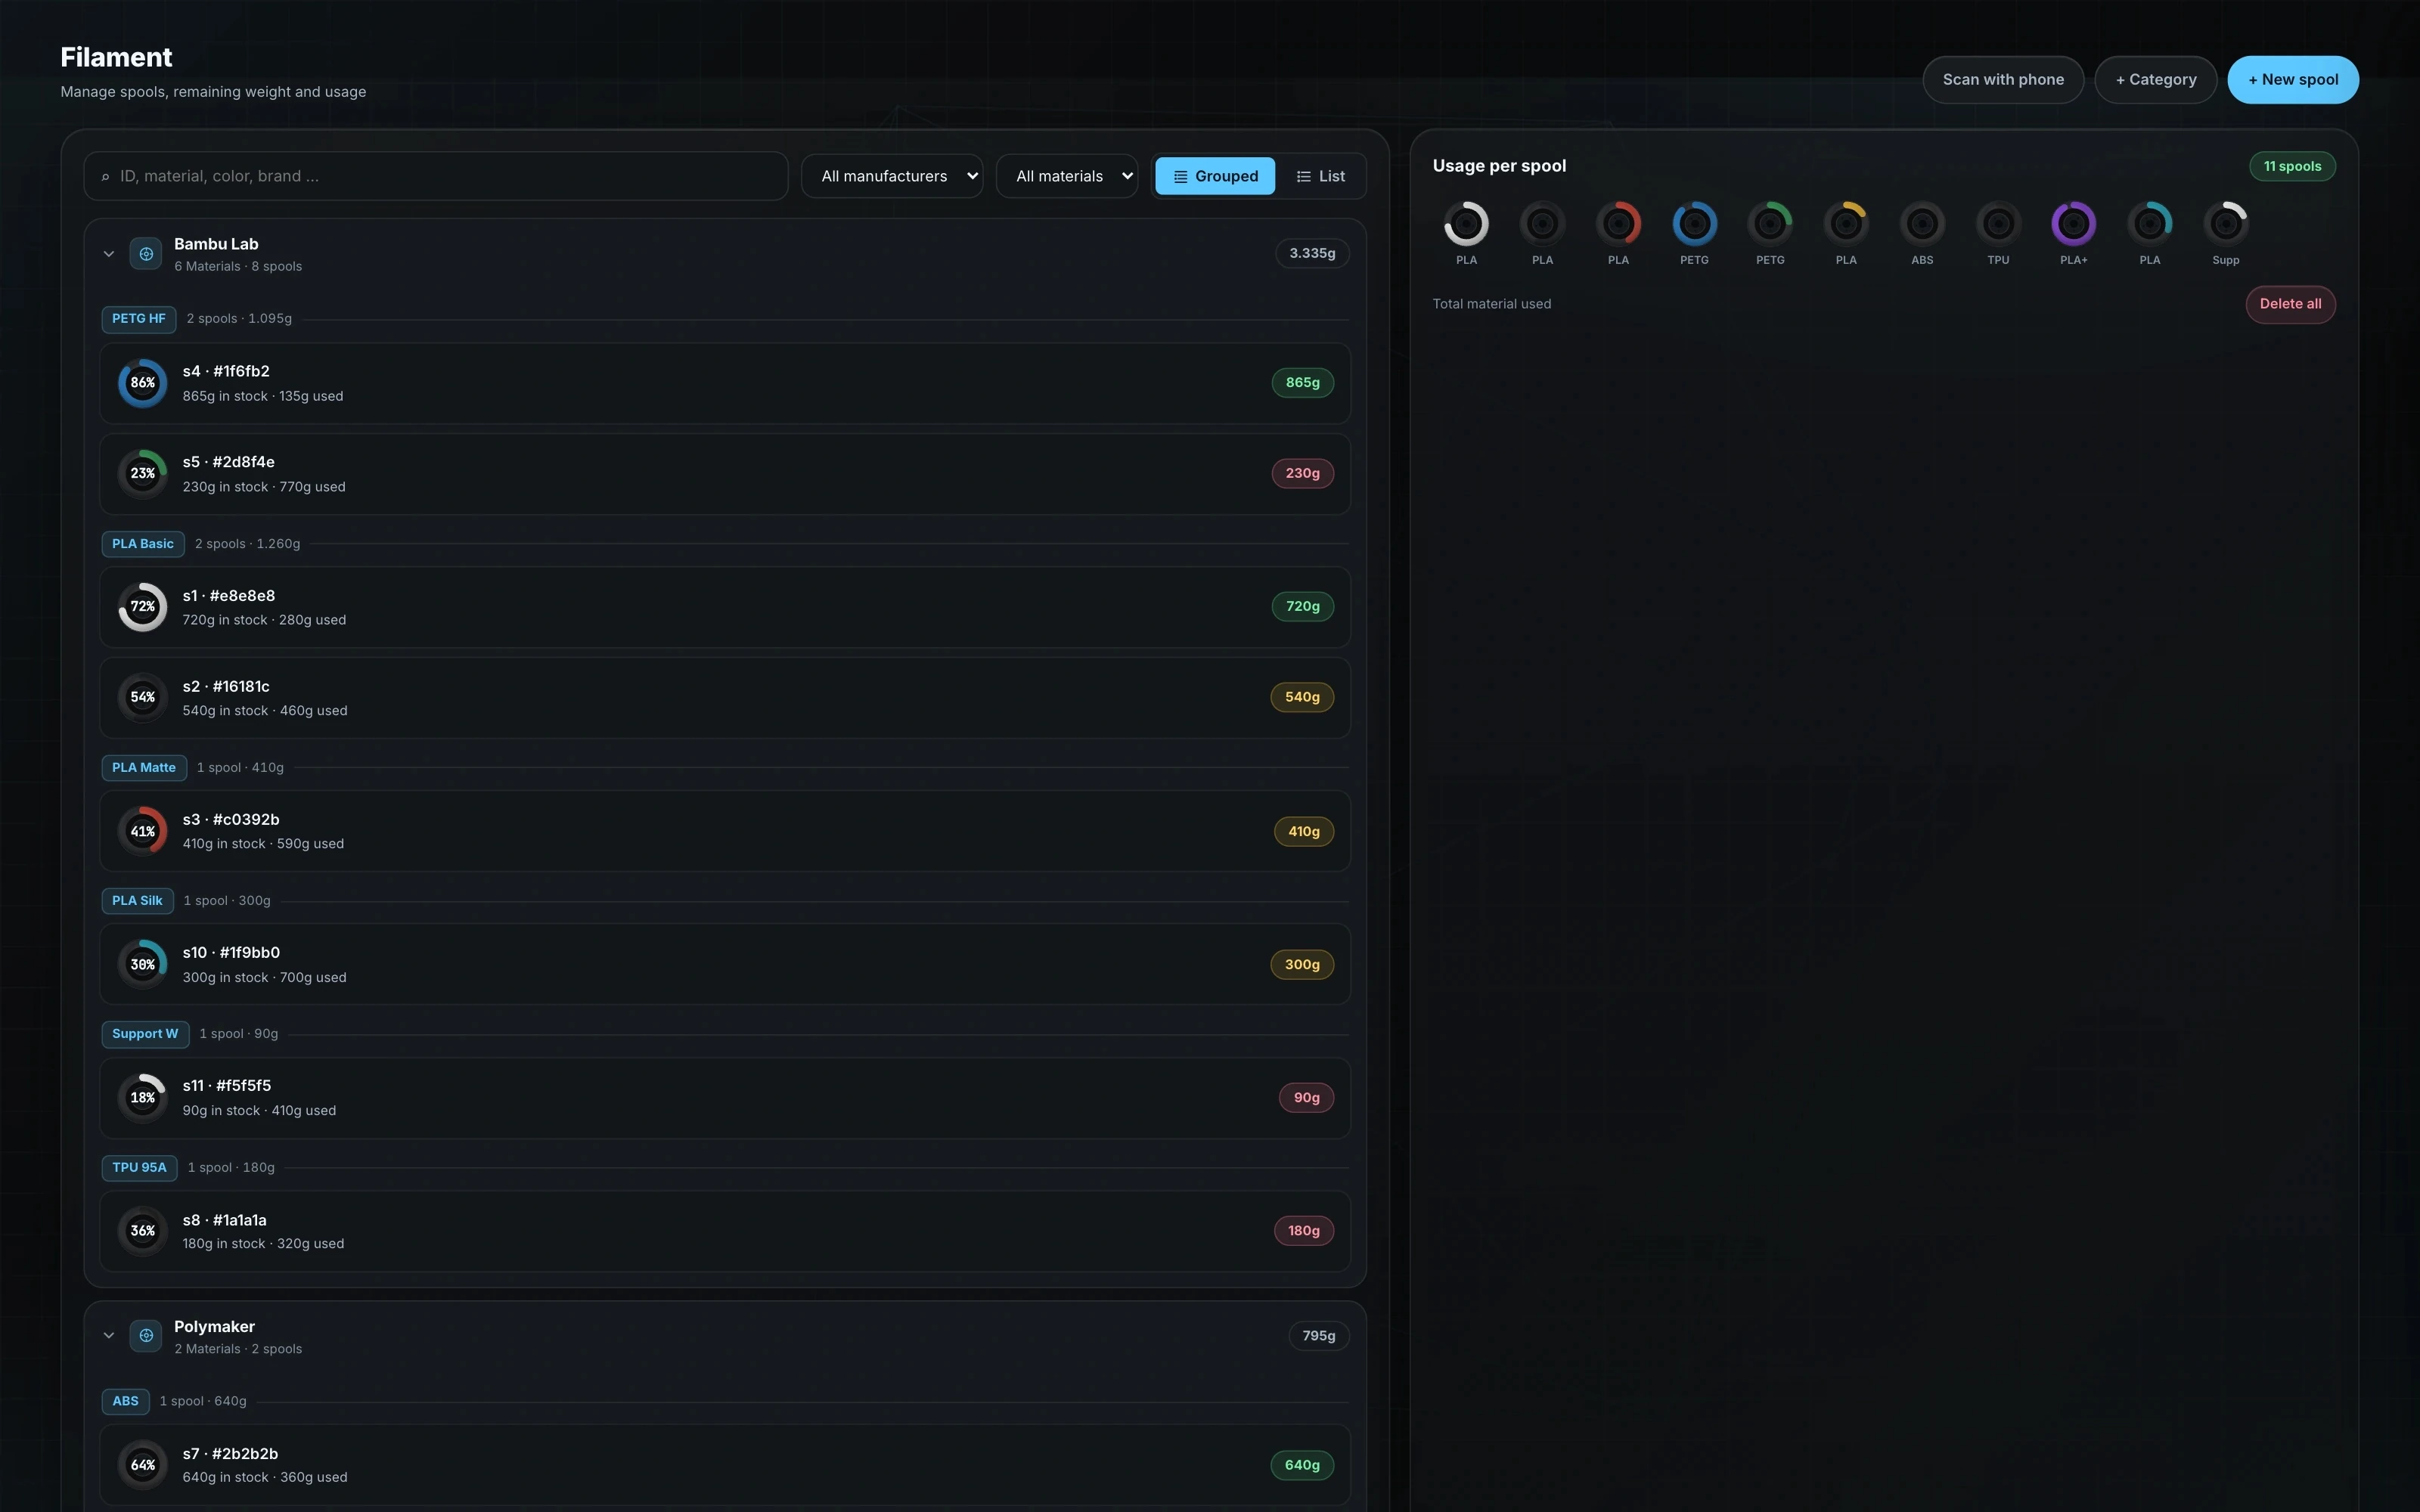Click the 30% progress ring for spool s10

[143, 964]
